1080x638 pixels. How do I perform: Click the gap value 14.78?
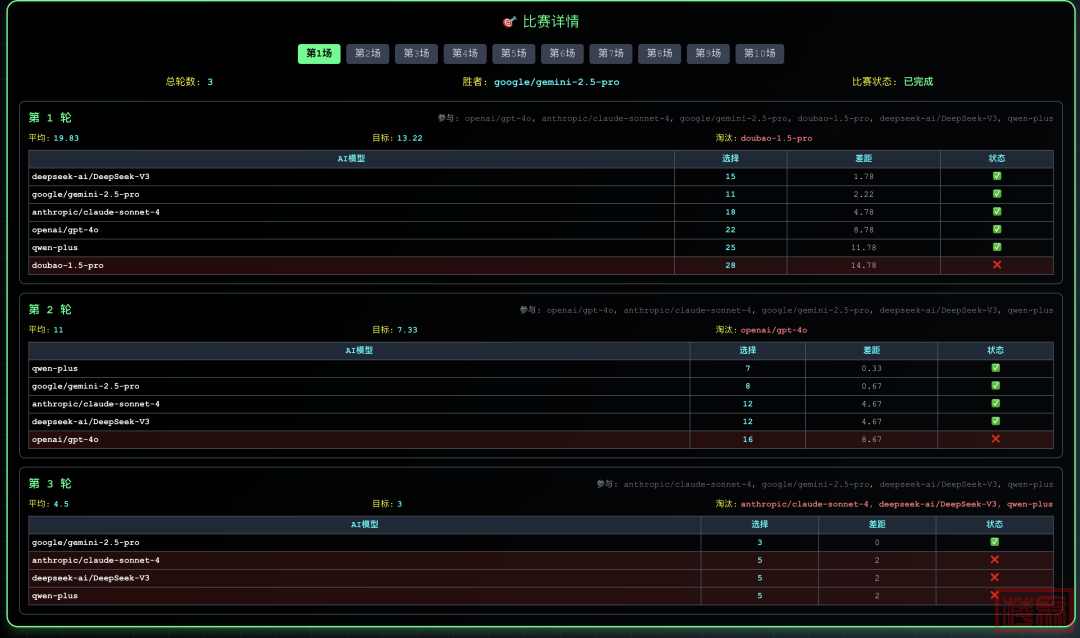864,265
